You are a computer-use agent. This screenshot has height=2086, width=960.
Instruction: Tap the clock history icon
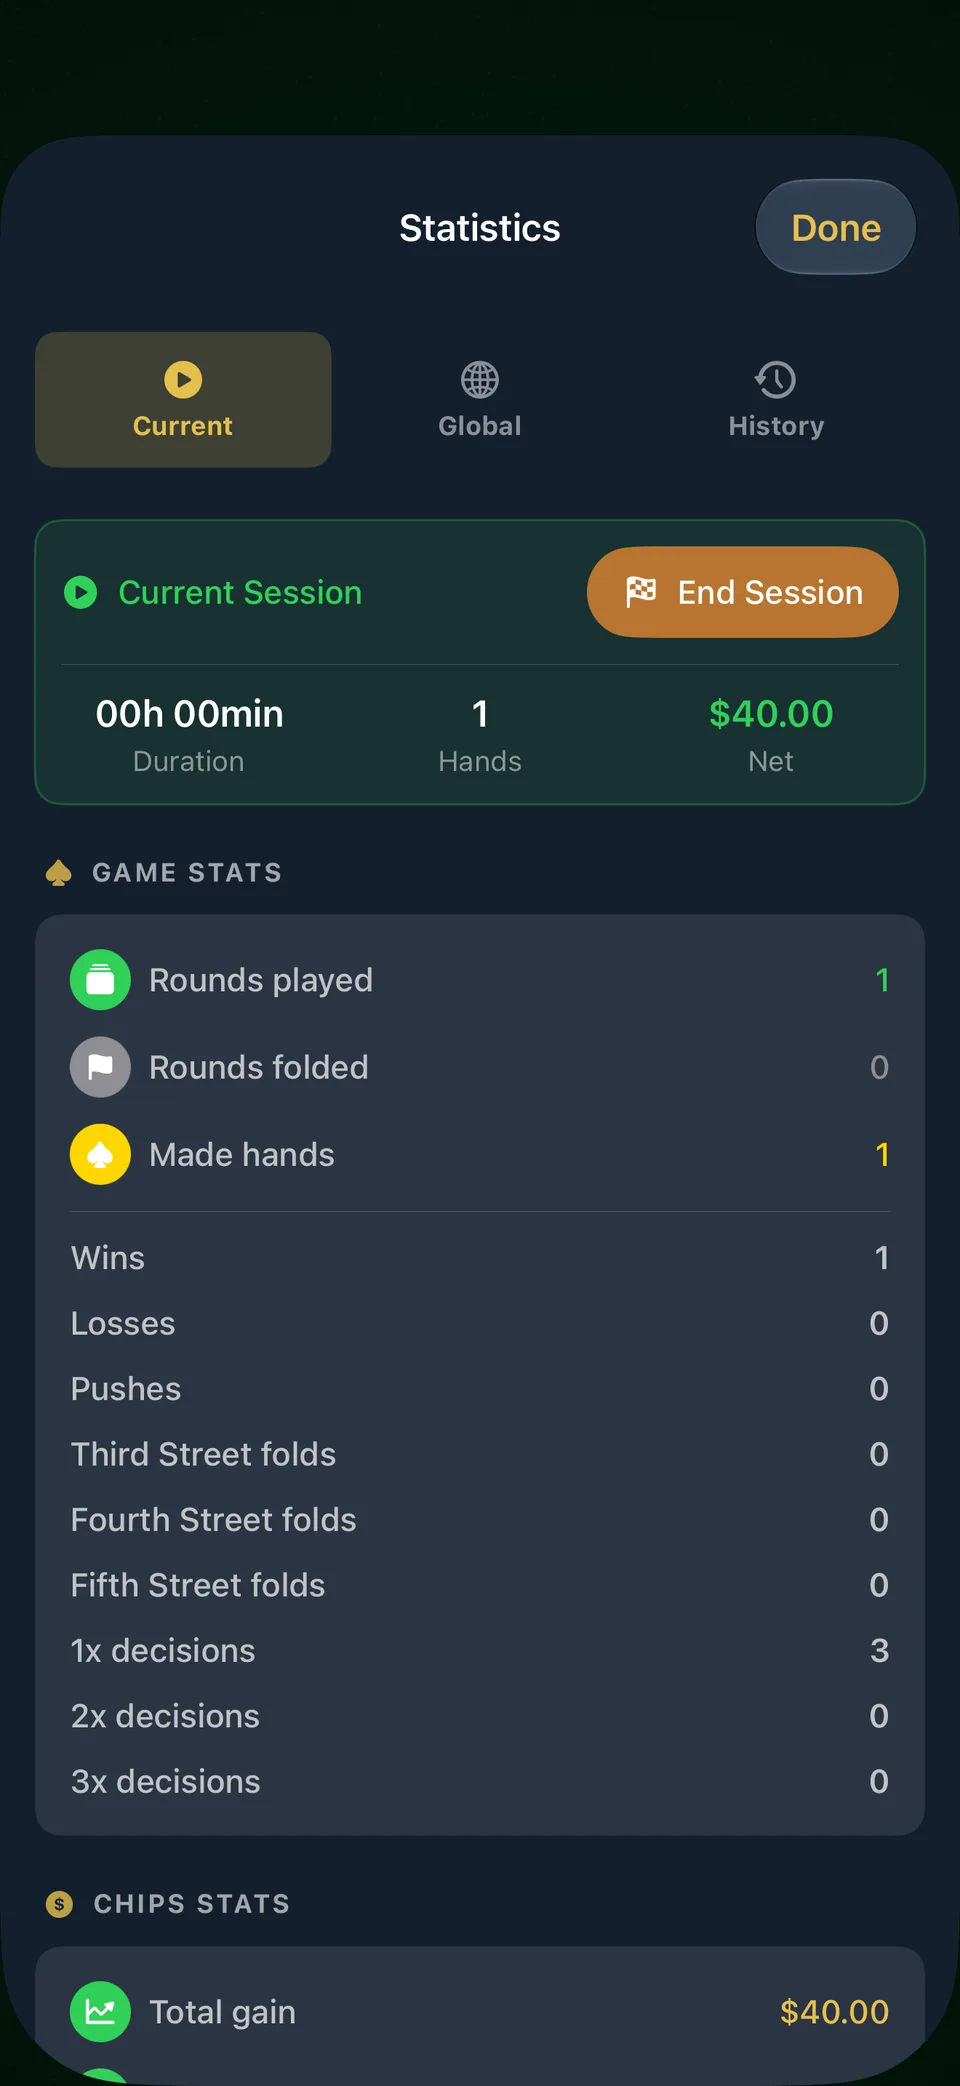[776, 380]
